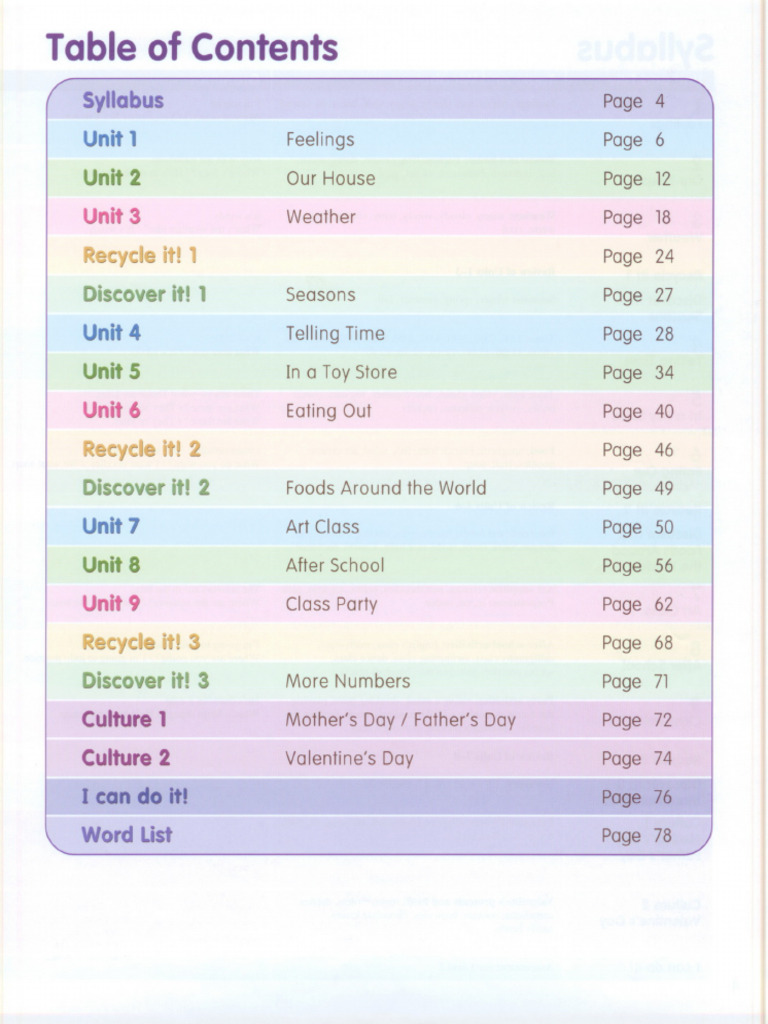Open Unit 4 Telling Time
Viewport: 768px width, 1024px height.
coord(112,333)
